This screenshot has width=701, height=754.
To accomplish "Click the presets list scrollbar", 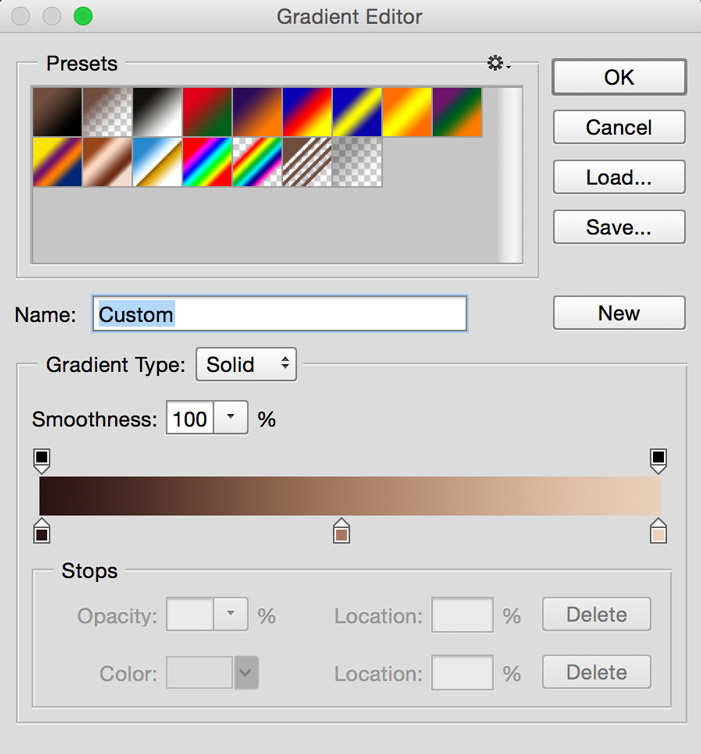I will click(x=510, y=175).
